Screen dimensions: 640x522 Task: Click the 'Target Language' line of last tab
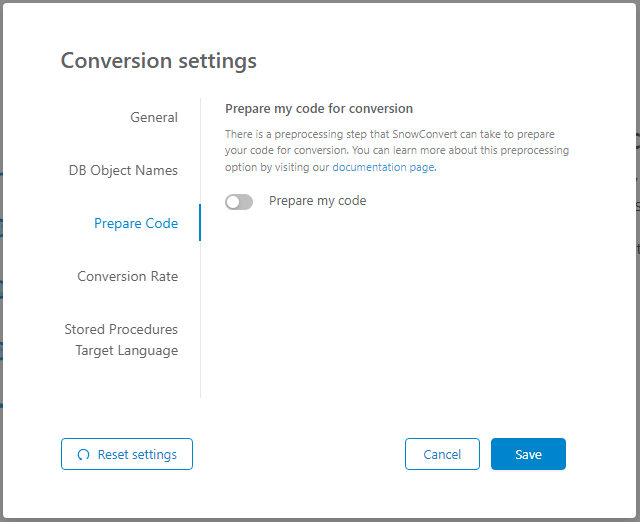(127, 351)
